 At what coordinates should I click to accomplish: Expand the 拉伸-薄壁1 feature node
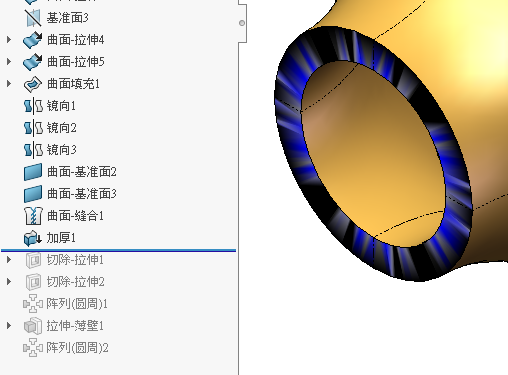(x=9, y=326)
